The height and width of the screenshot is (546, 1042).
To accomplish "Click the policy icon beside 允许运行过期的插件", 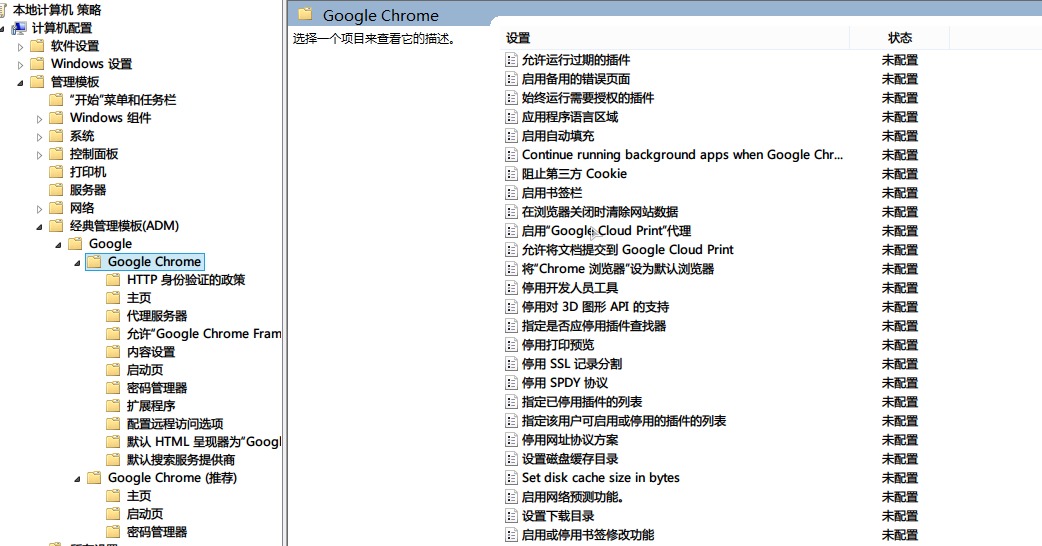I will click(511, 60).
